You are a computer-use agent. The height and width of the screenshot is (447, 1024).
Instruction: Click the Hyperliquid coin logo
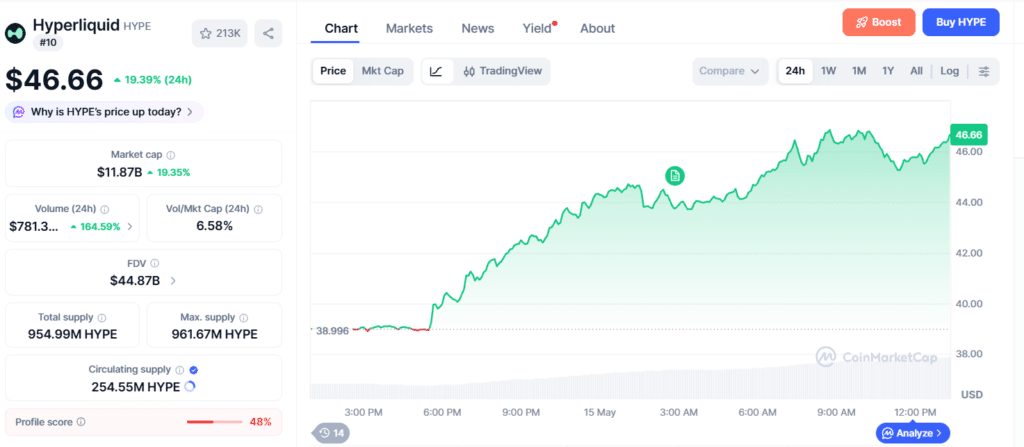point(16,33)
